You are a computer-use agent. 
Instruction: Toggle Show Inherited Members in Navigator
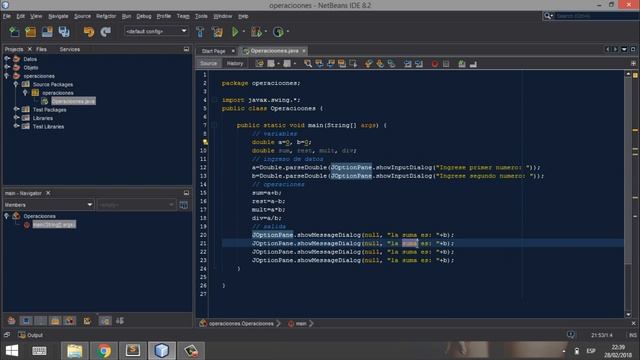11,321
